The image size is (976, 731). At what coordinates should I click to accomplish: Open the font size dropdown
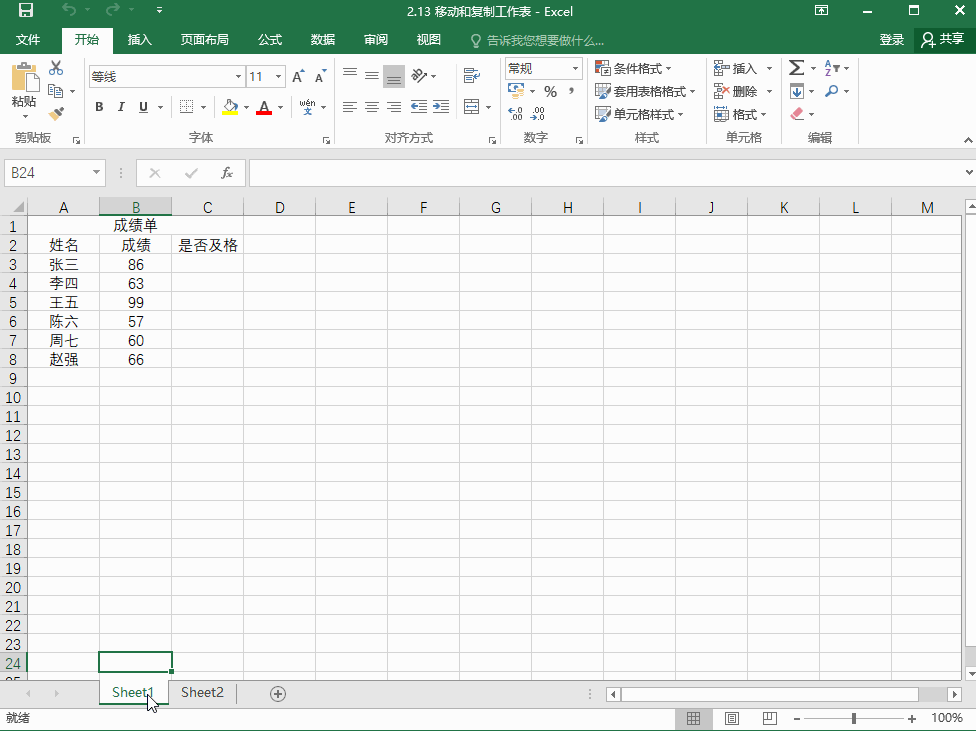tap(279, 76)
